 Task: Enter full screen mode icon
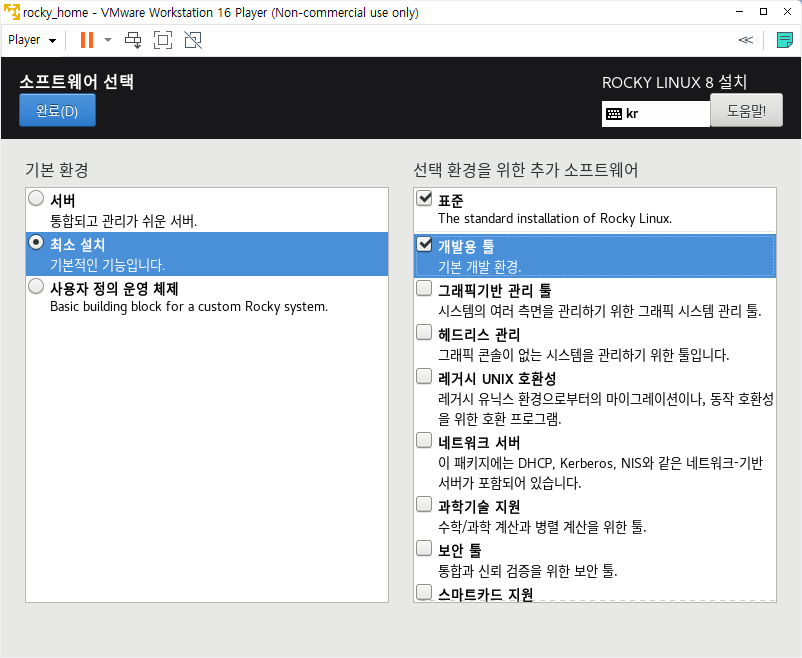(x=163, y=40)
